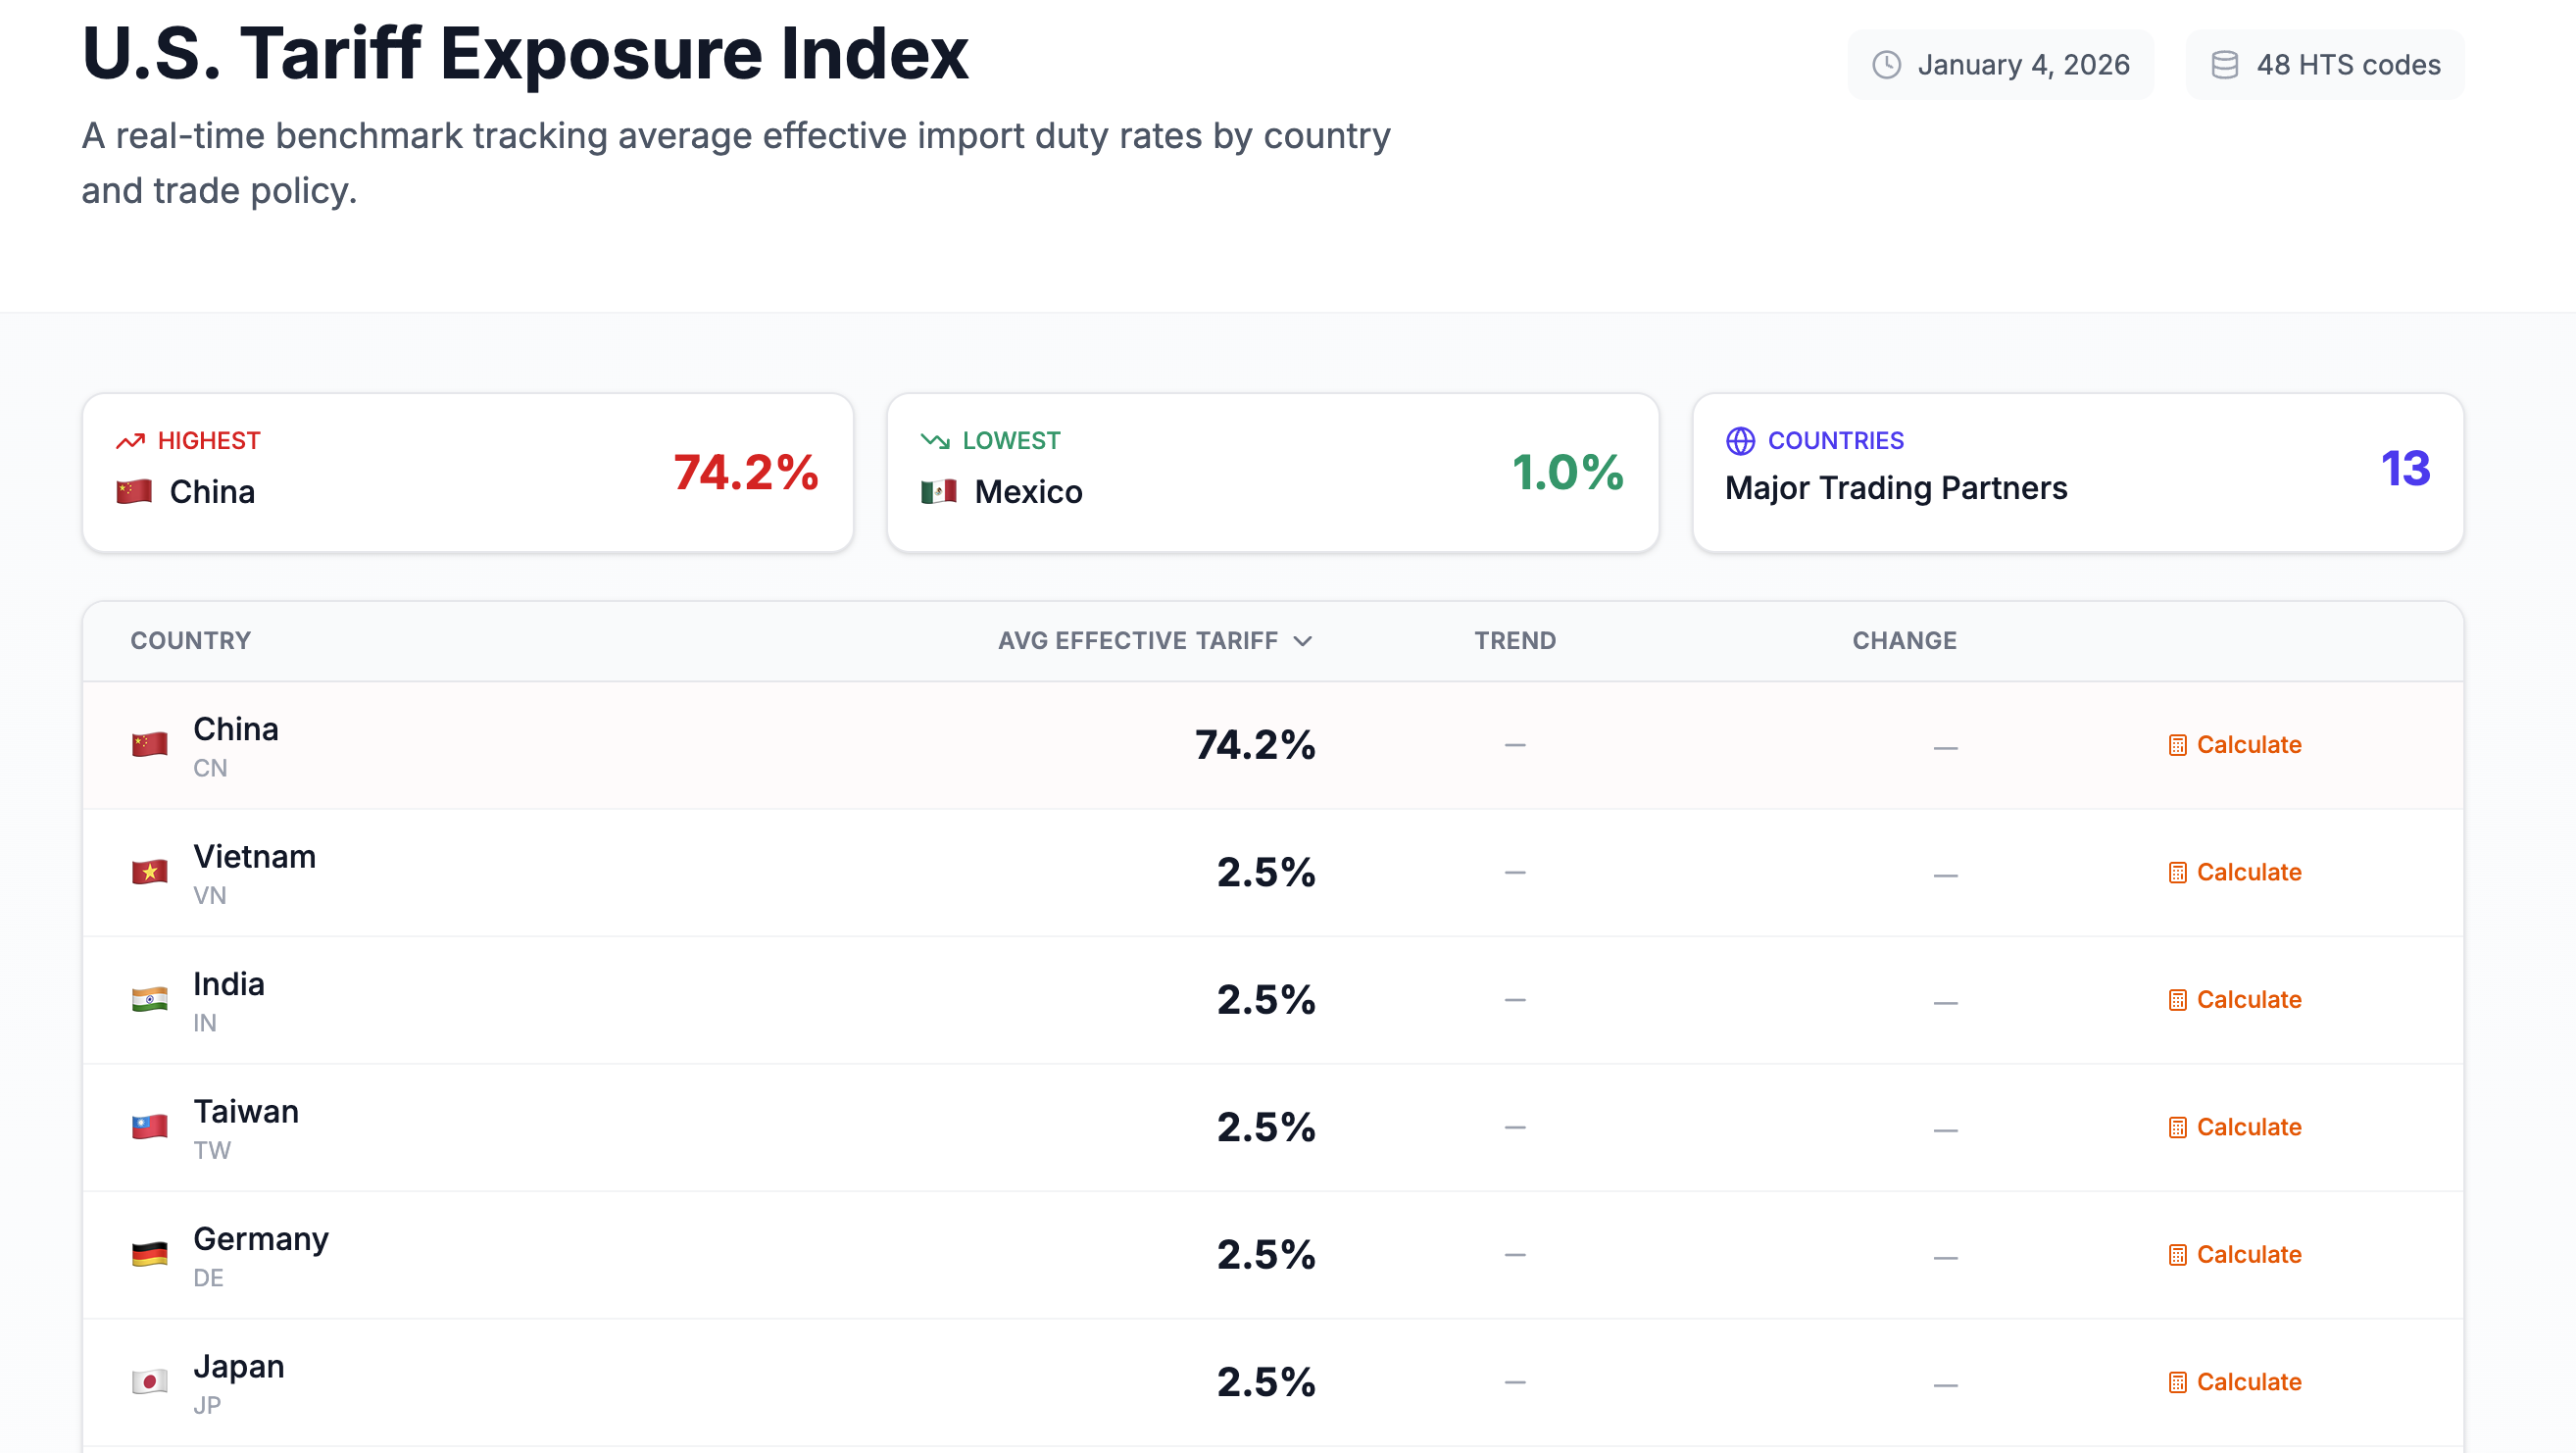Click India's 2.5% tariff value

click(x=1266, y=1000)
